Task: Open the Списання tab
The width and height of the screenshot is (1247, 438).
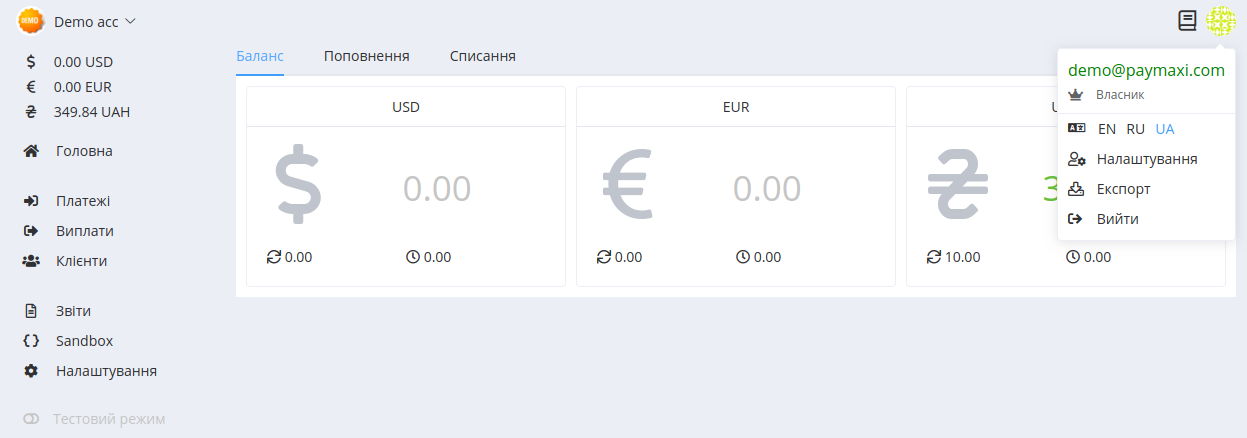Action: (x=483, y=56)
